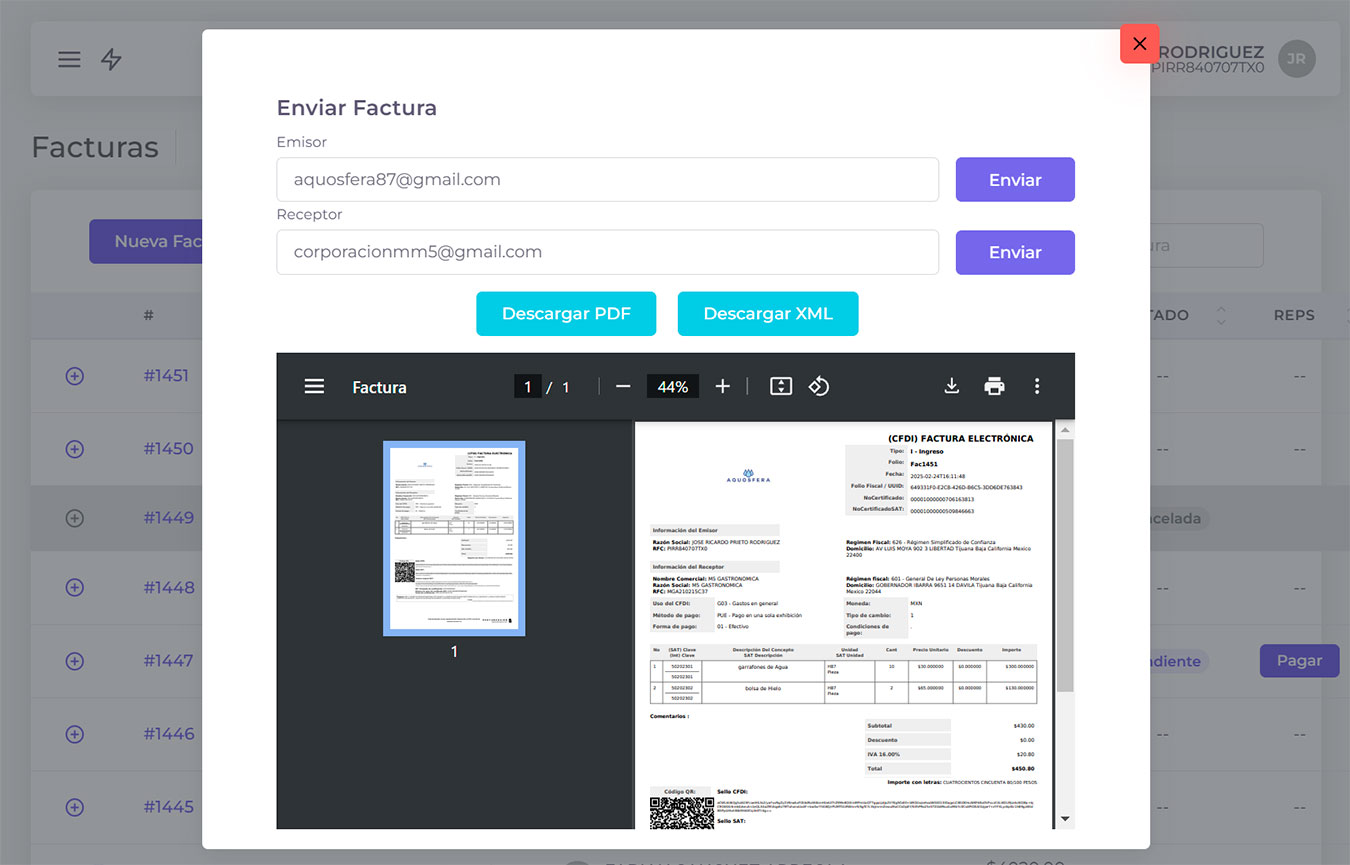Rotate the PDF document counterclockwise
The width and height of the screenshot is (1350, 865).
(819, 387)
